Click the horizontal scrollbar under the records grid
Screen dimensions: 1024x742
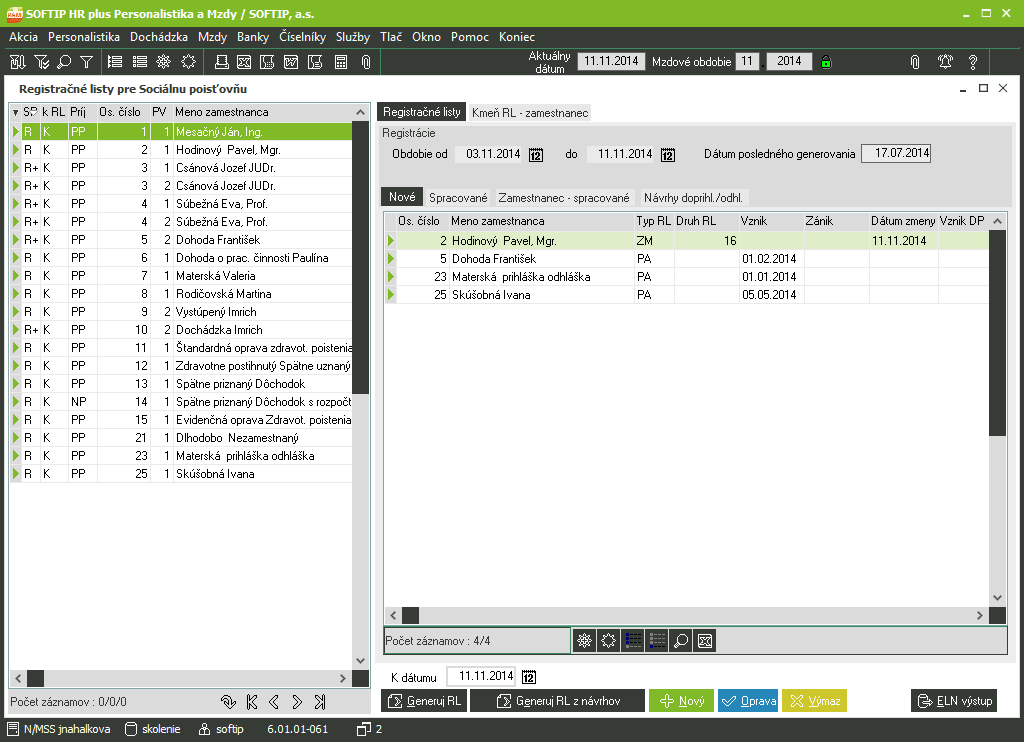(x=690, y=615)
